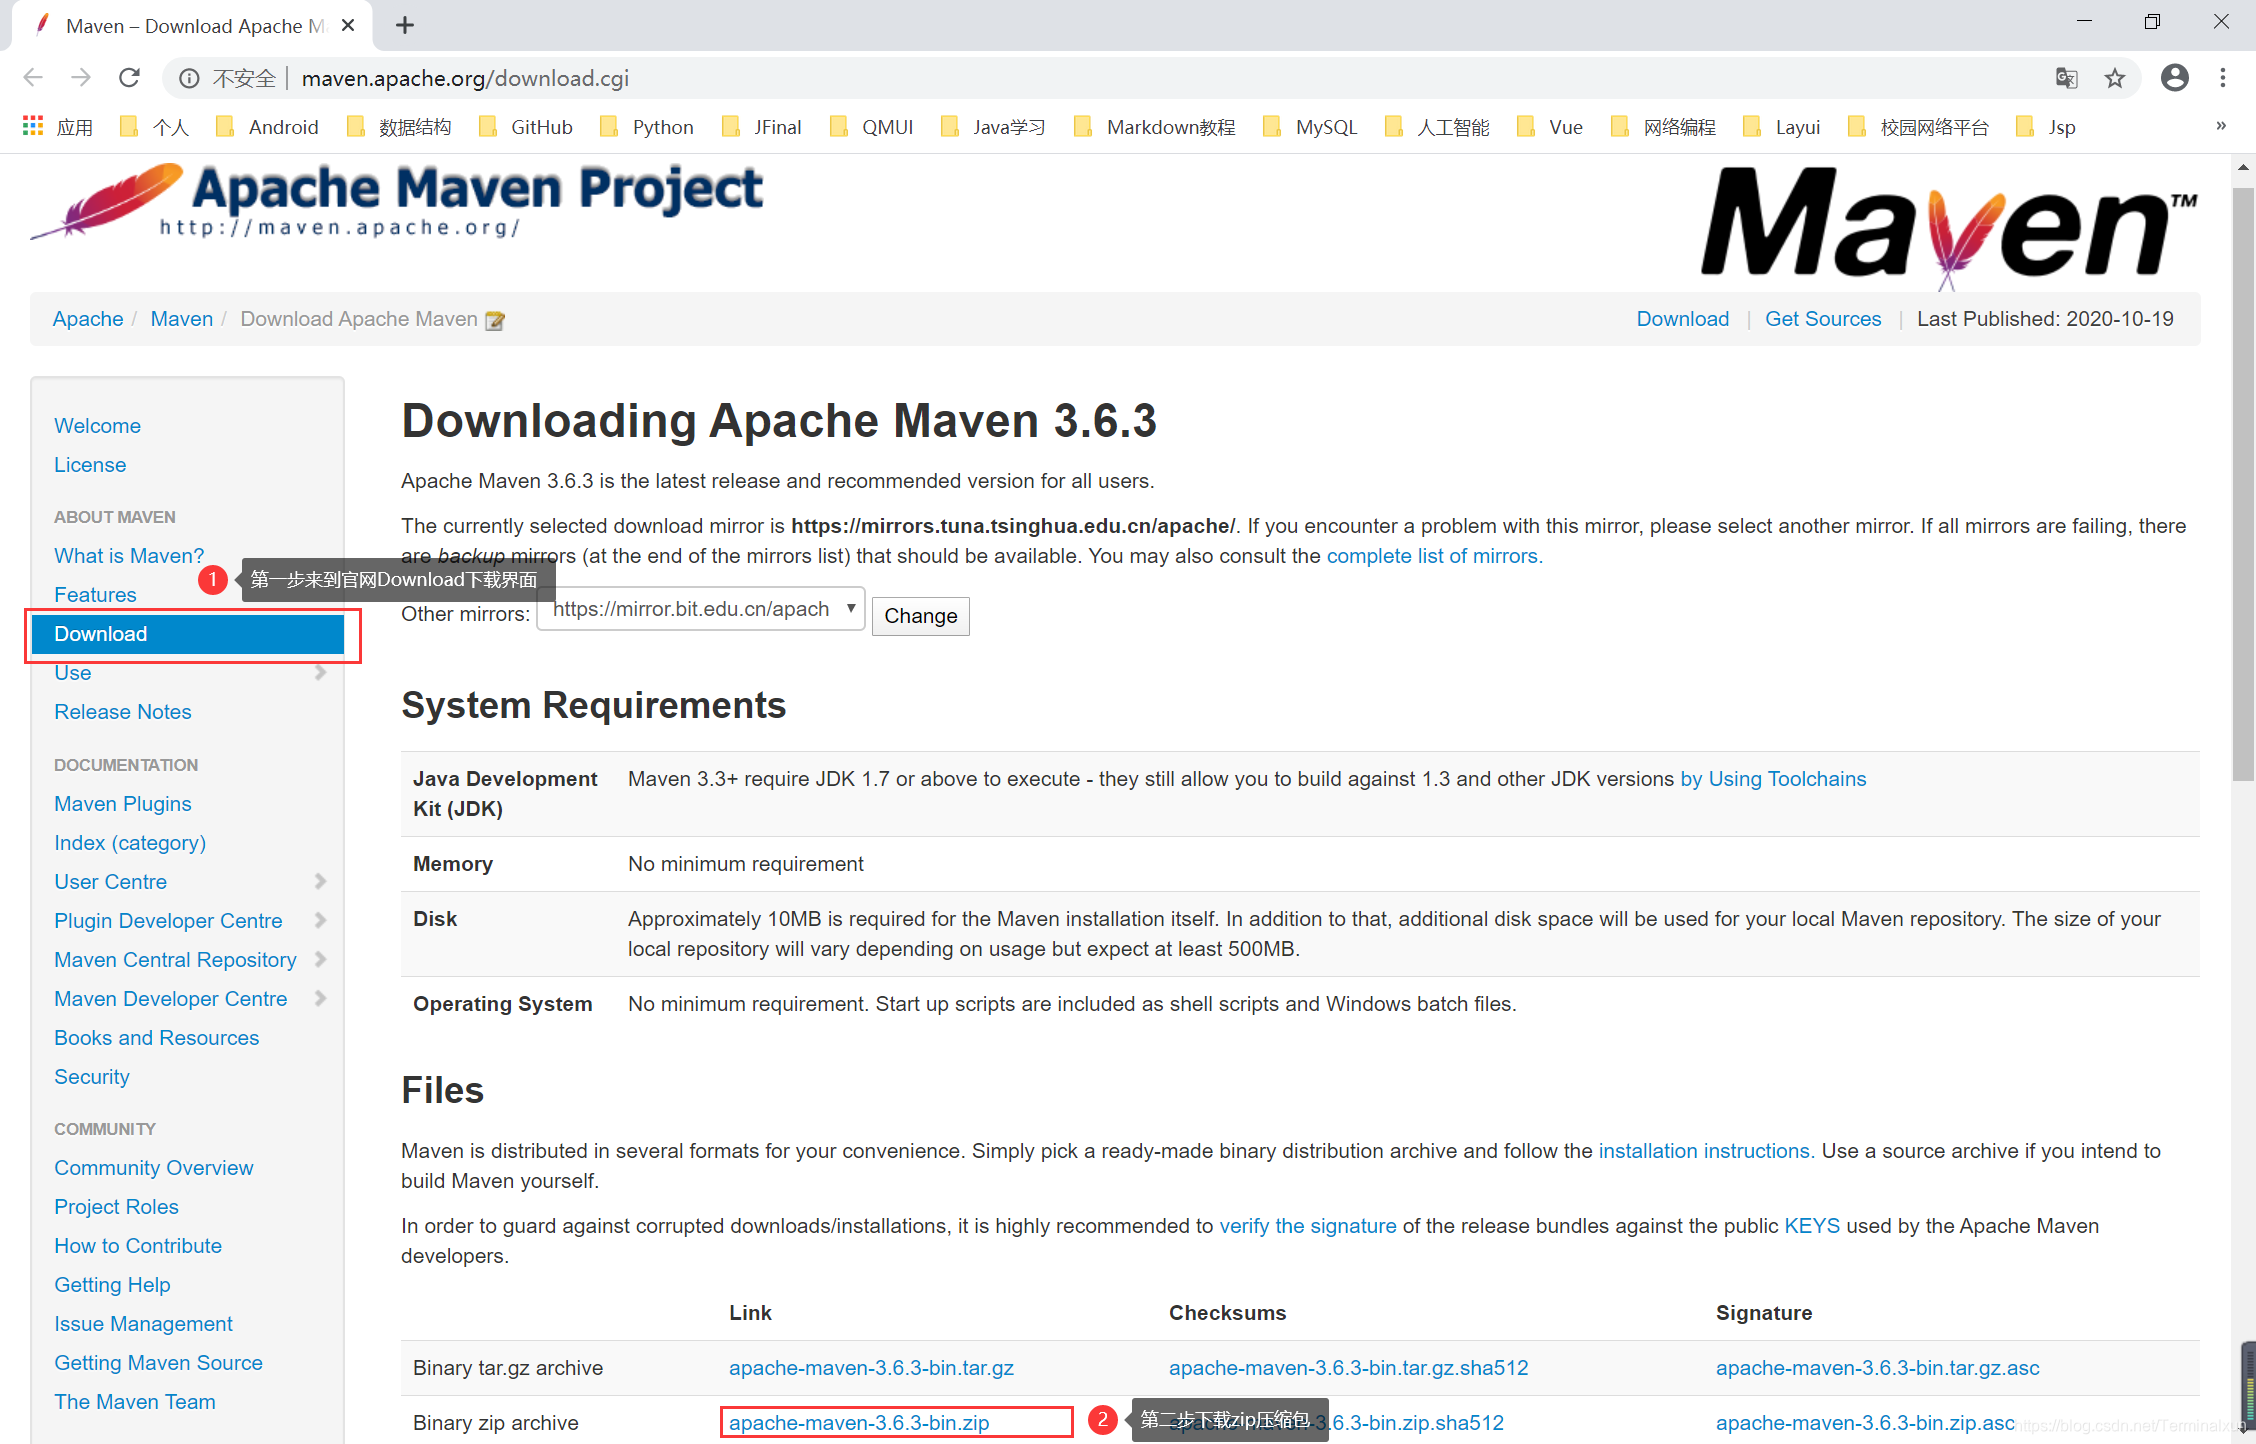The image size is (2256, 1444).
Task: Expand Maven Central Repository submenu
Action: (320, 960)
